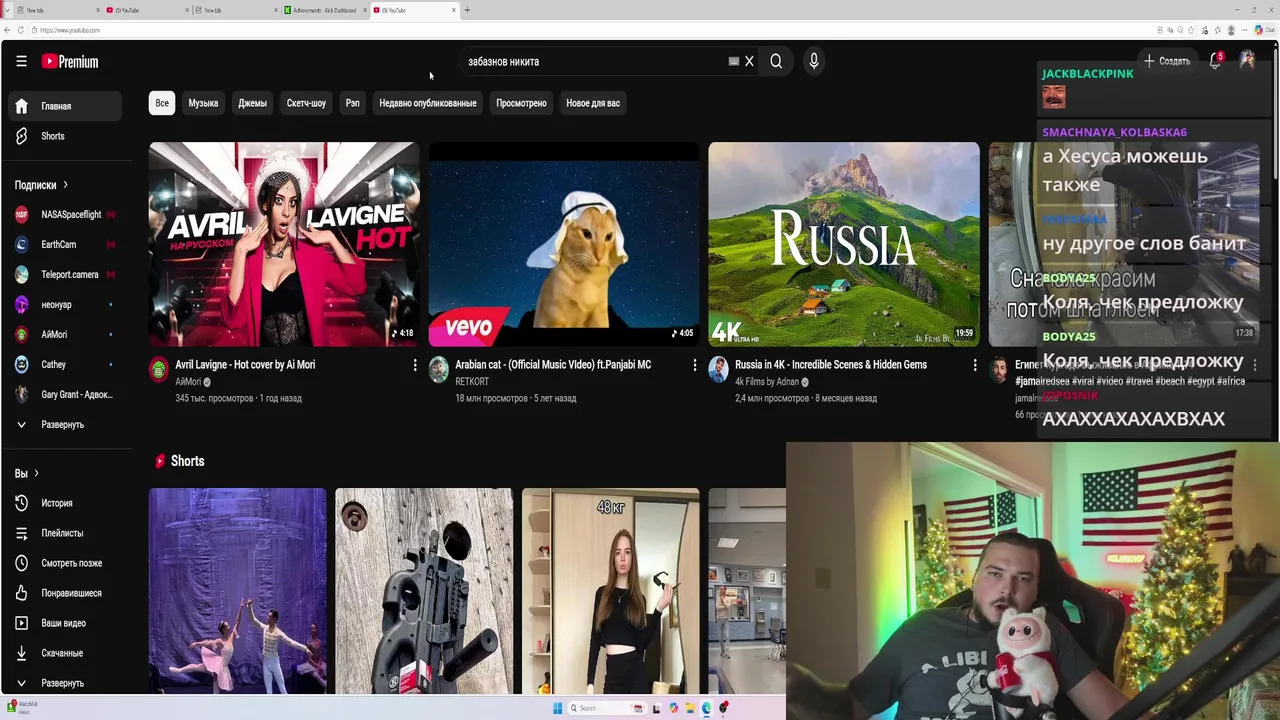Select the Рэп filter chip

point(353,103)
